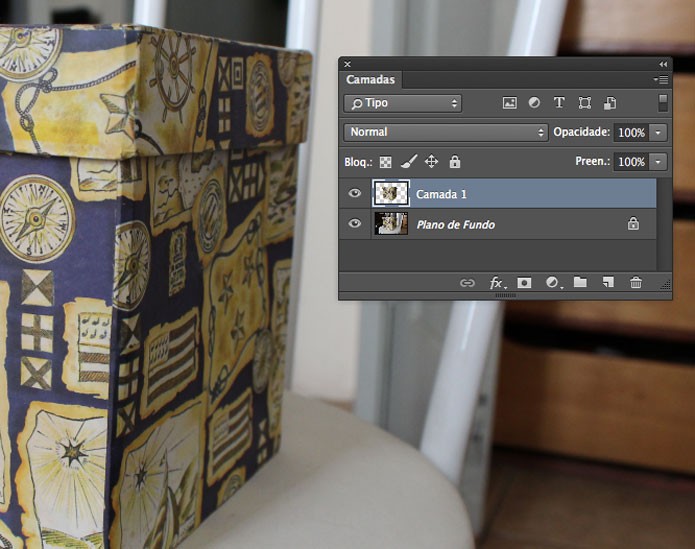Screen dimensions: 695x549
Task: Link layers chain icon
Action: point(467,283)
